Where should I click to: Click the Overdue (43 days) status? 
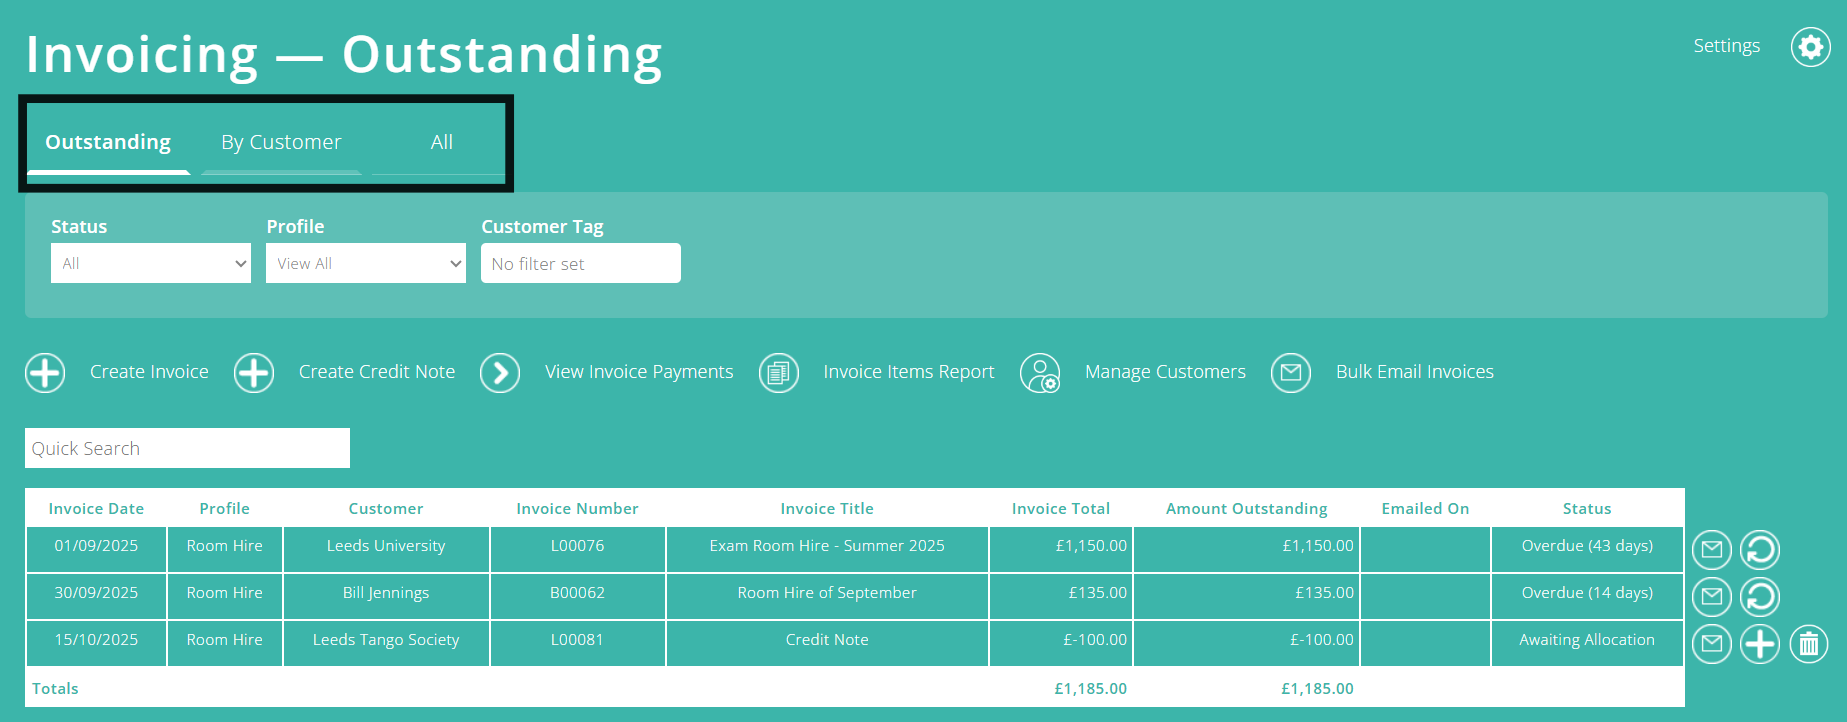(x=1587, y=546)
